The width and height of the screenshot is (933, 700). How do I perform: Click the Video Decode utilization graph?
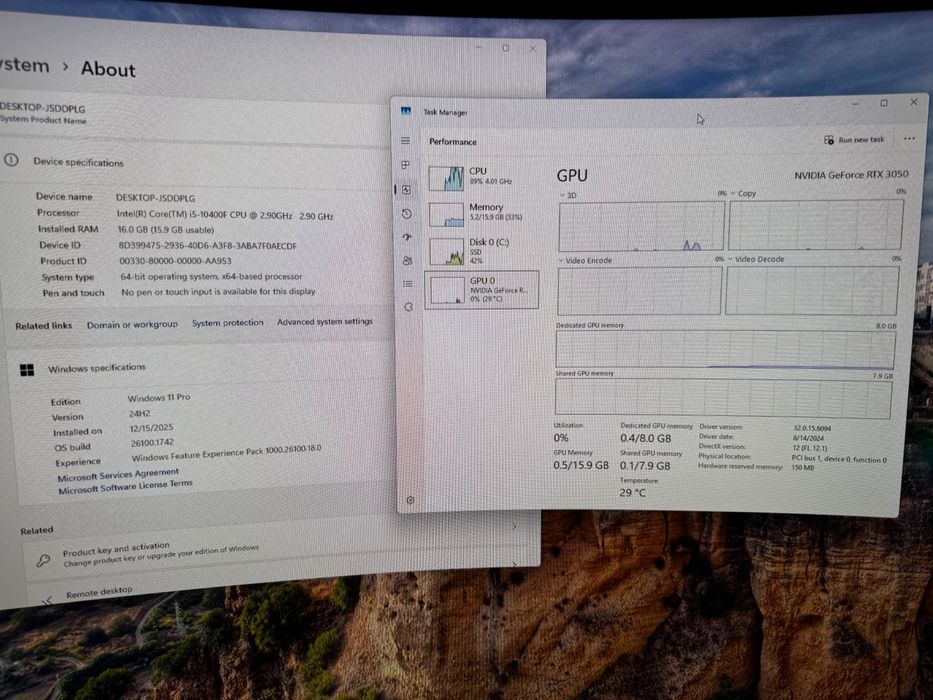812,290
